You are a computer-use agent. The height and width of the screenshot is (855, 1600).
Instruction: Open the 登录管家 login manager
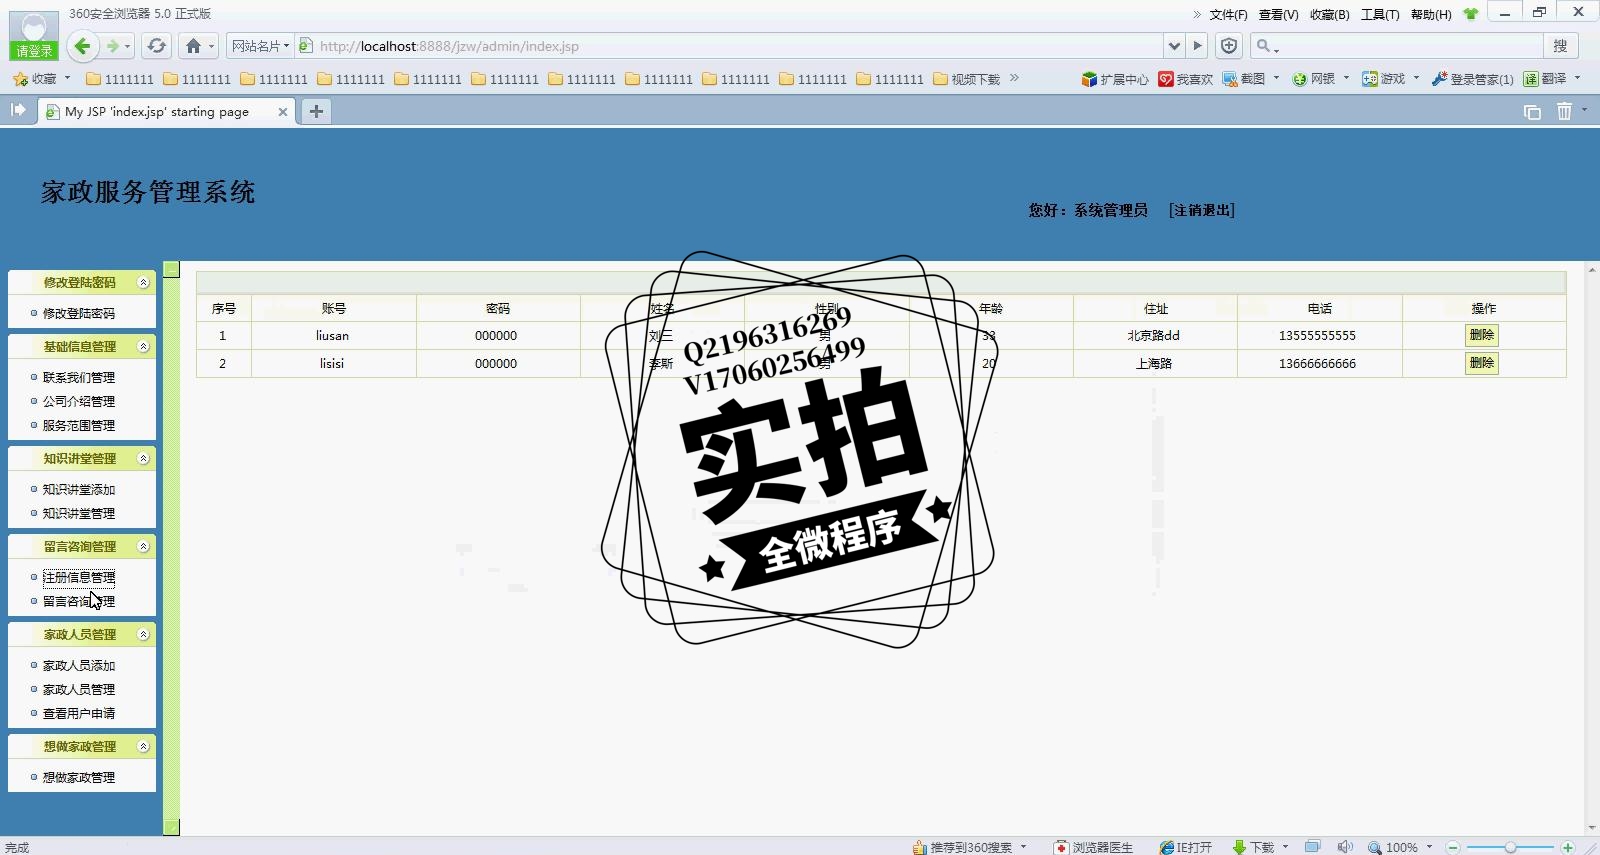point(1473,79)
